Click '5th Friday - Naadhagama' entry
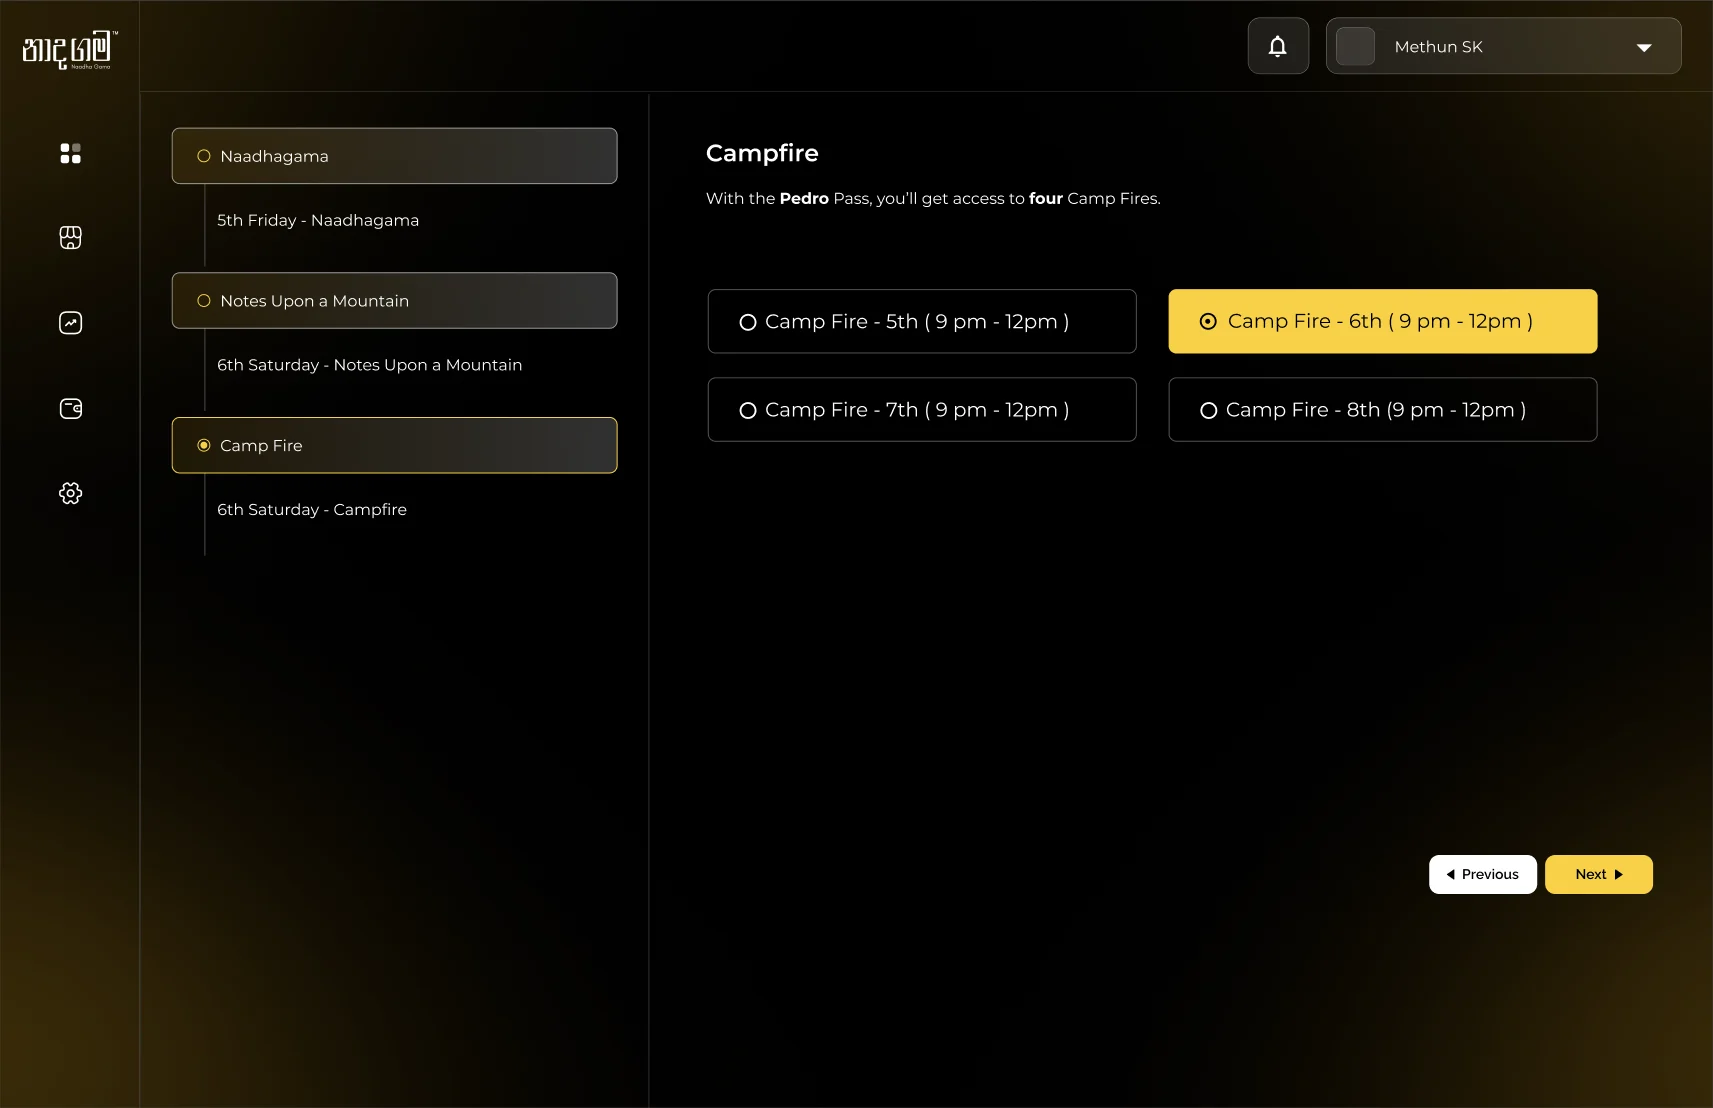This screenshot has width=1713, height=1108. point(318,220)
